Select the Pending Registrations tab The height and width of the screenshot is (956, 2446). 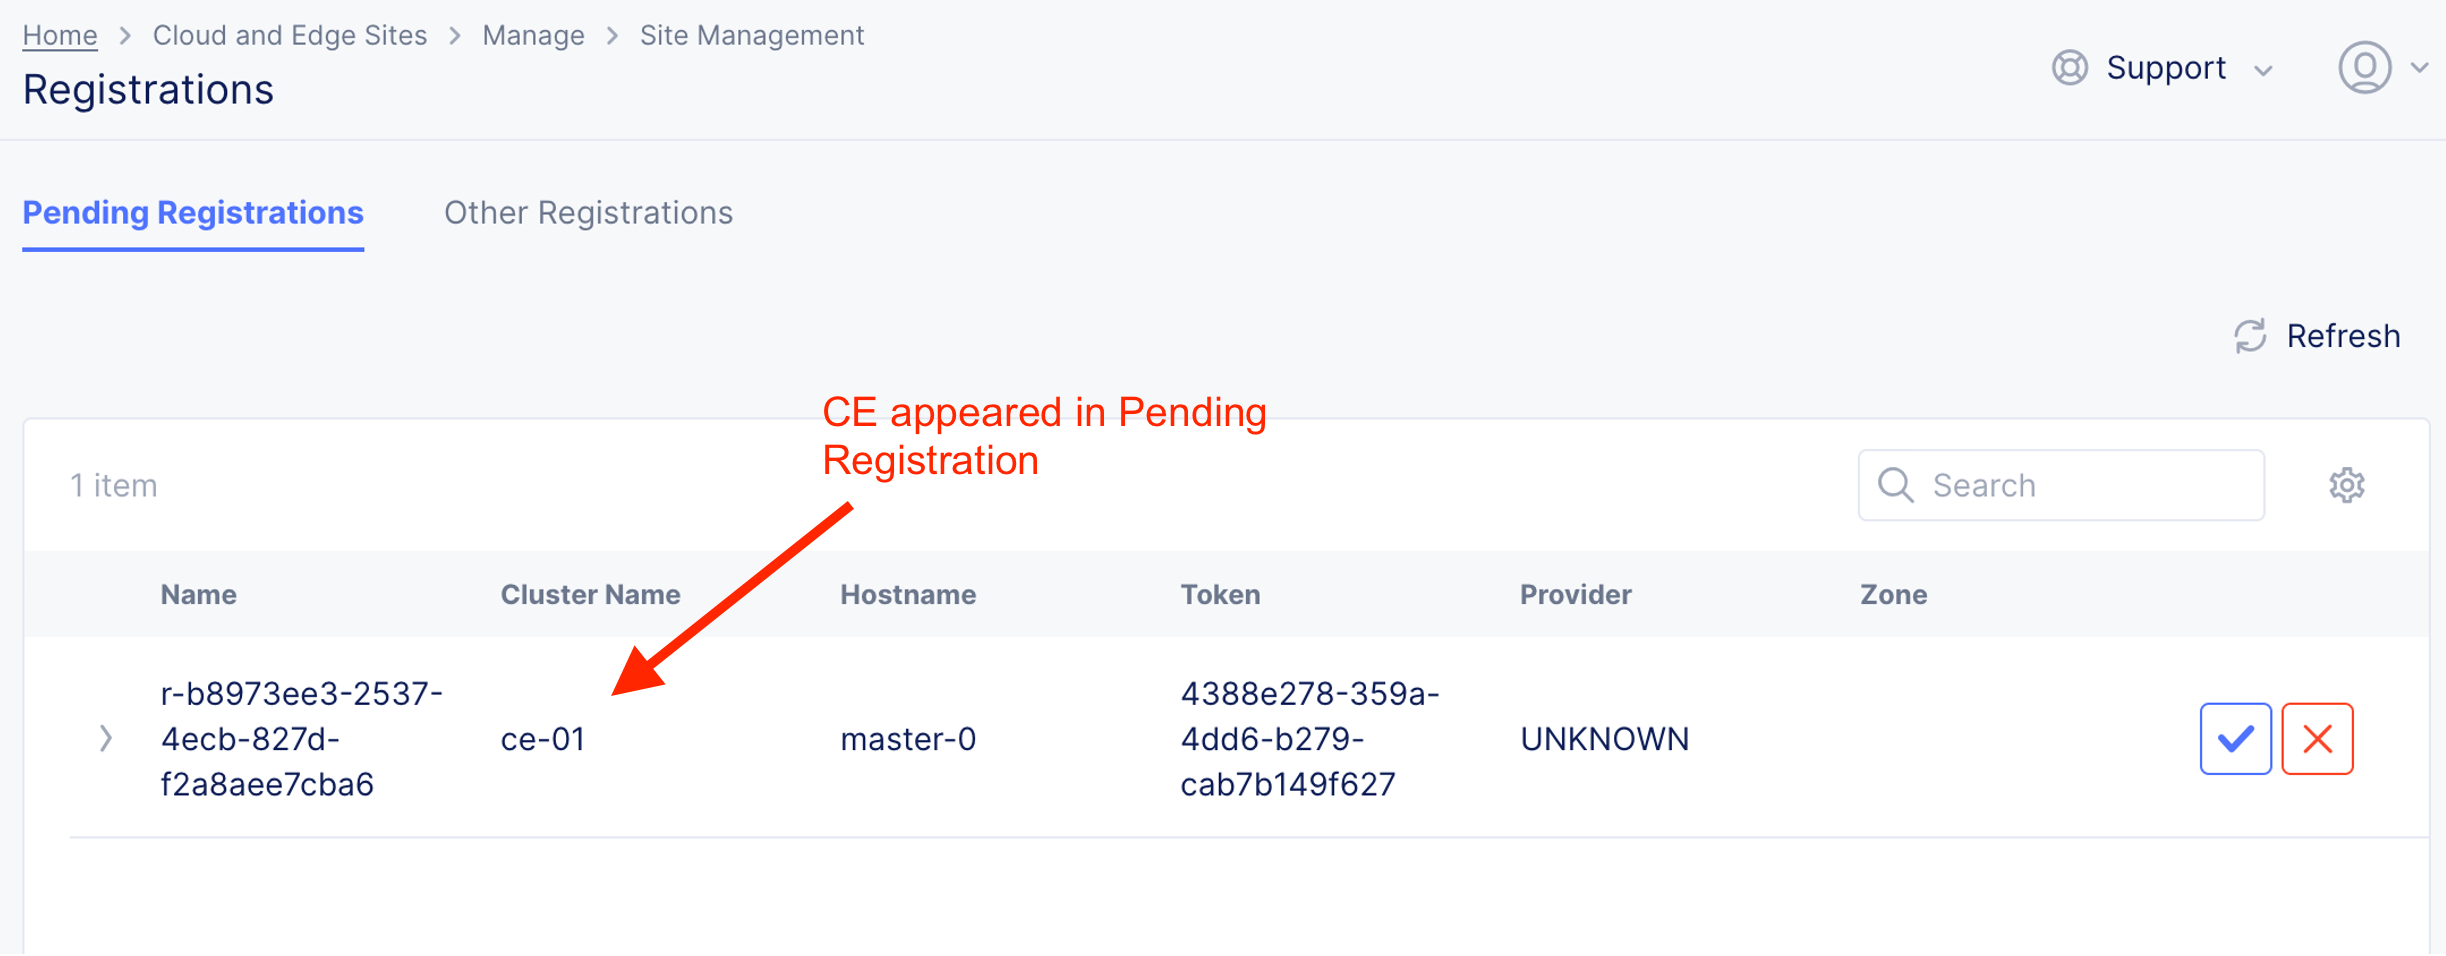coord(193,213)
